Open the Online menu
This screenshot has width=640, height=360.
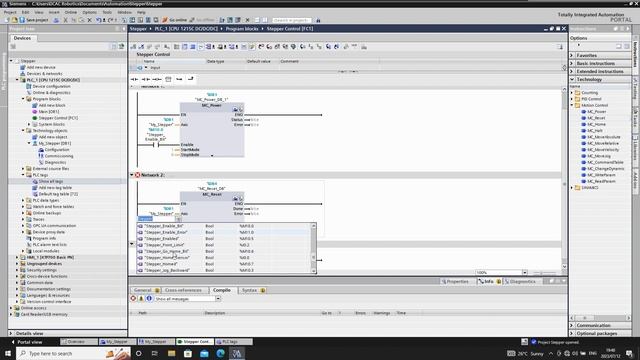click(71, 12)
